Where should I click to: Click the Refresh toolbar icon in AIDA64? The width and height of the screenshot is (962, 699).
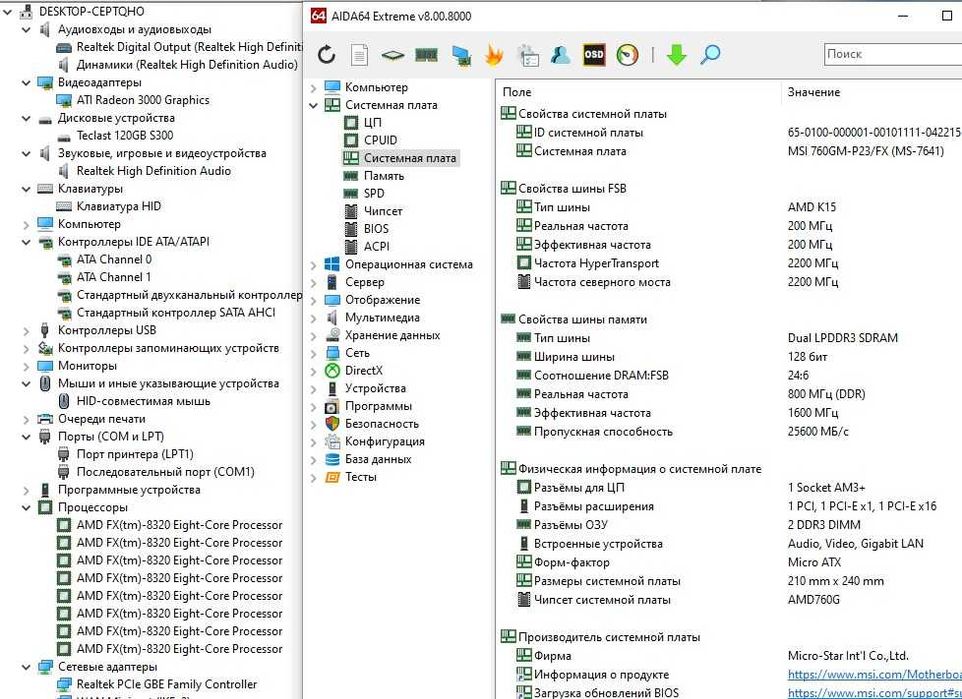pos(326,55)
